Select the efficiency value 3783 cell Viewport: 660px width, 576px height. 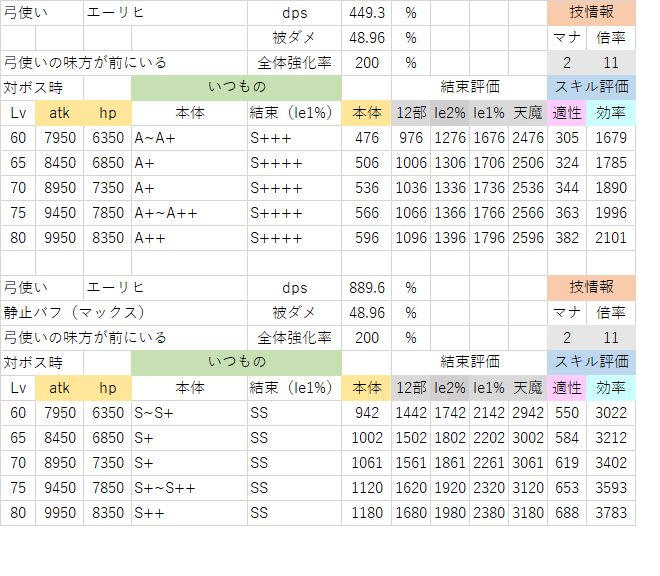tap(610, 513)
